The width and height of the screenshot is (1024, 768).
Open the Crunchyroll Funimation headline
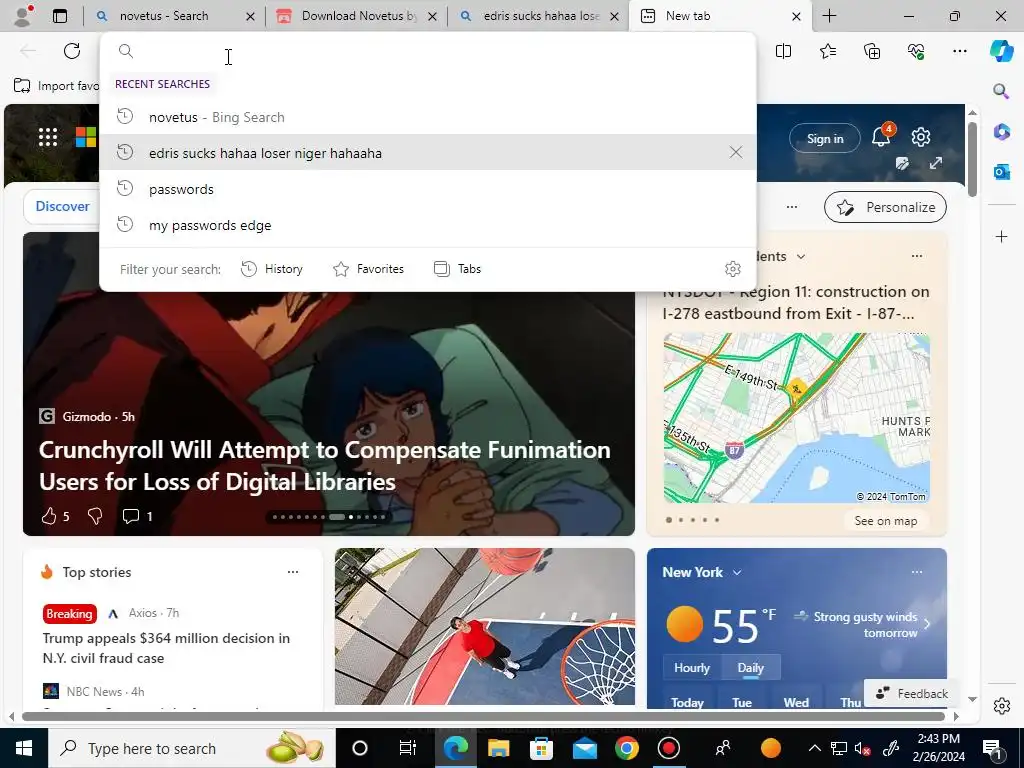point(325,466)
